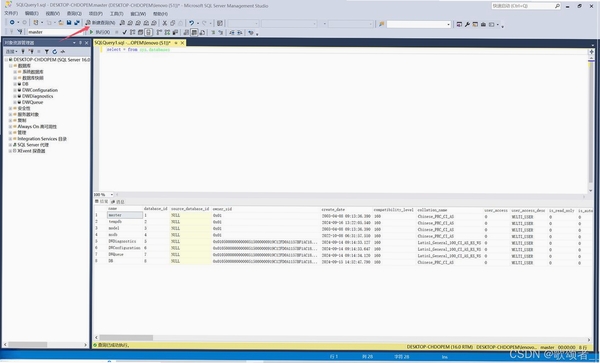Switch to the 消息 (Messages) tab
Screen dimensions: 600x363
118,202
